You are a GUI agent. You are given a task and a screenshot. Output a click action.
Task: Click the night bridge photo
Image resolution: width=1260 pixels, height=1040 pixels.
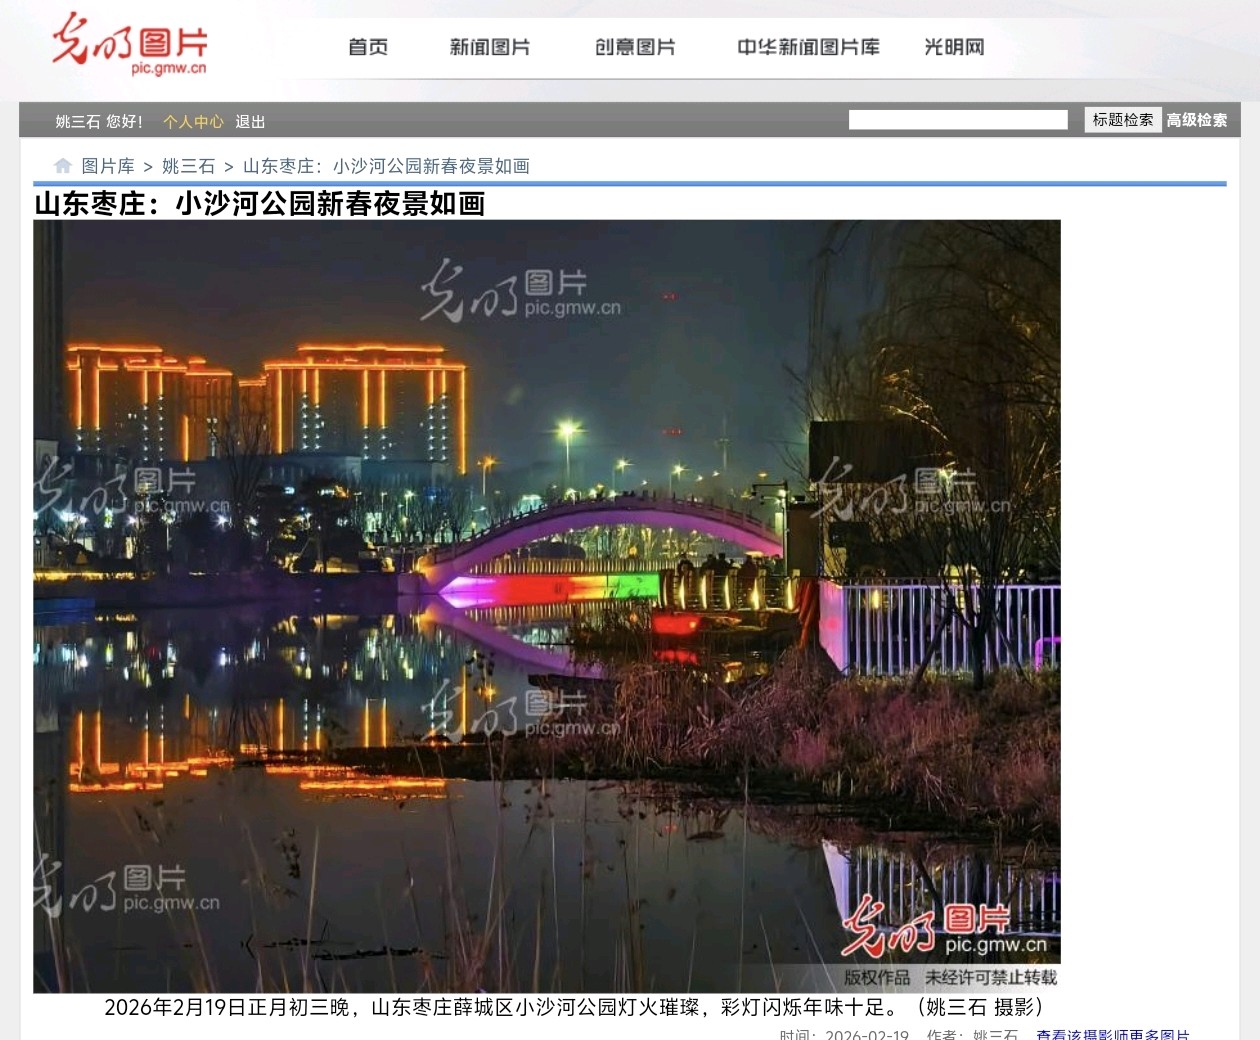(546, 600)
